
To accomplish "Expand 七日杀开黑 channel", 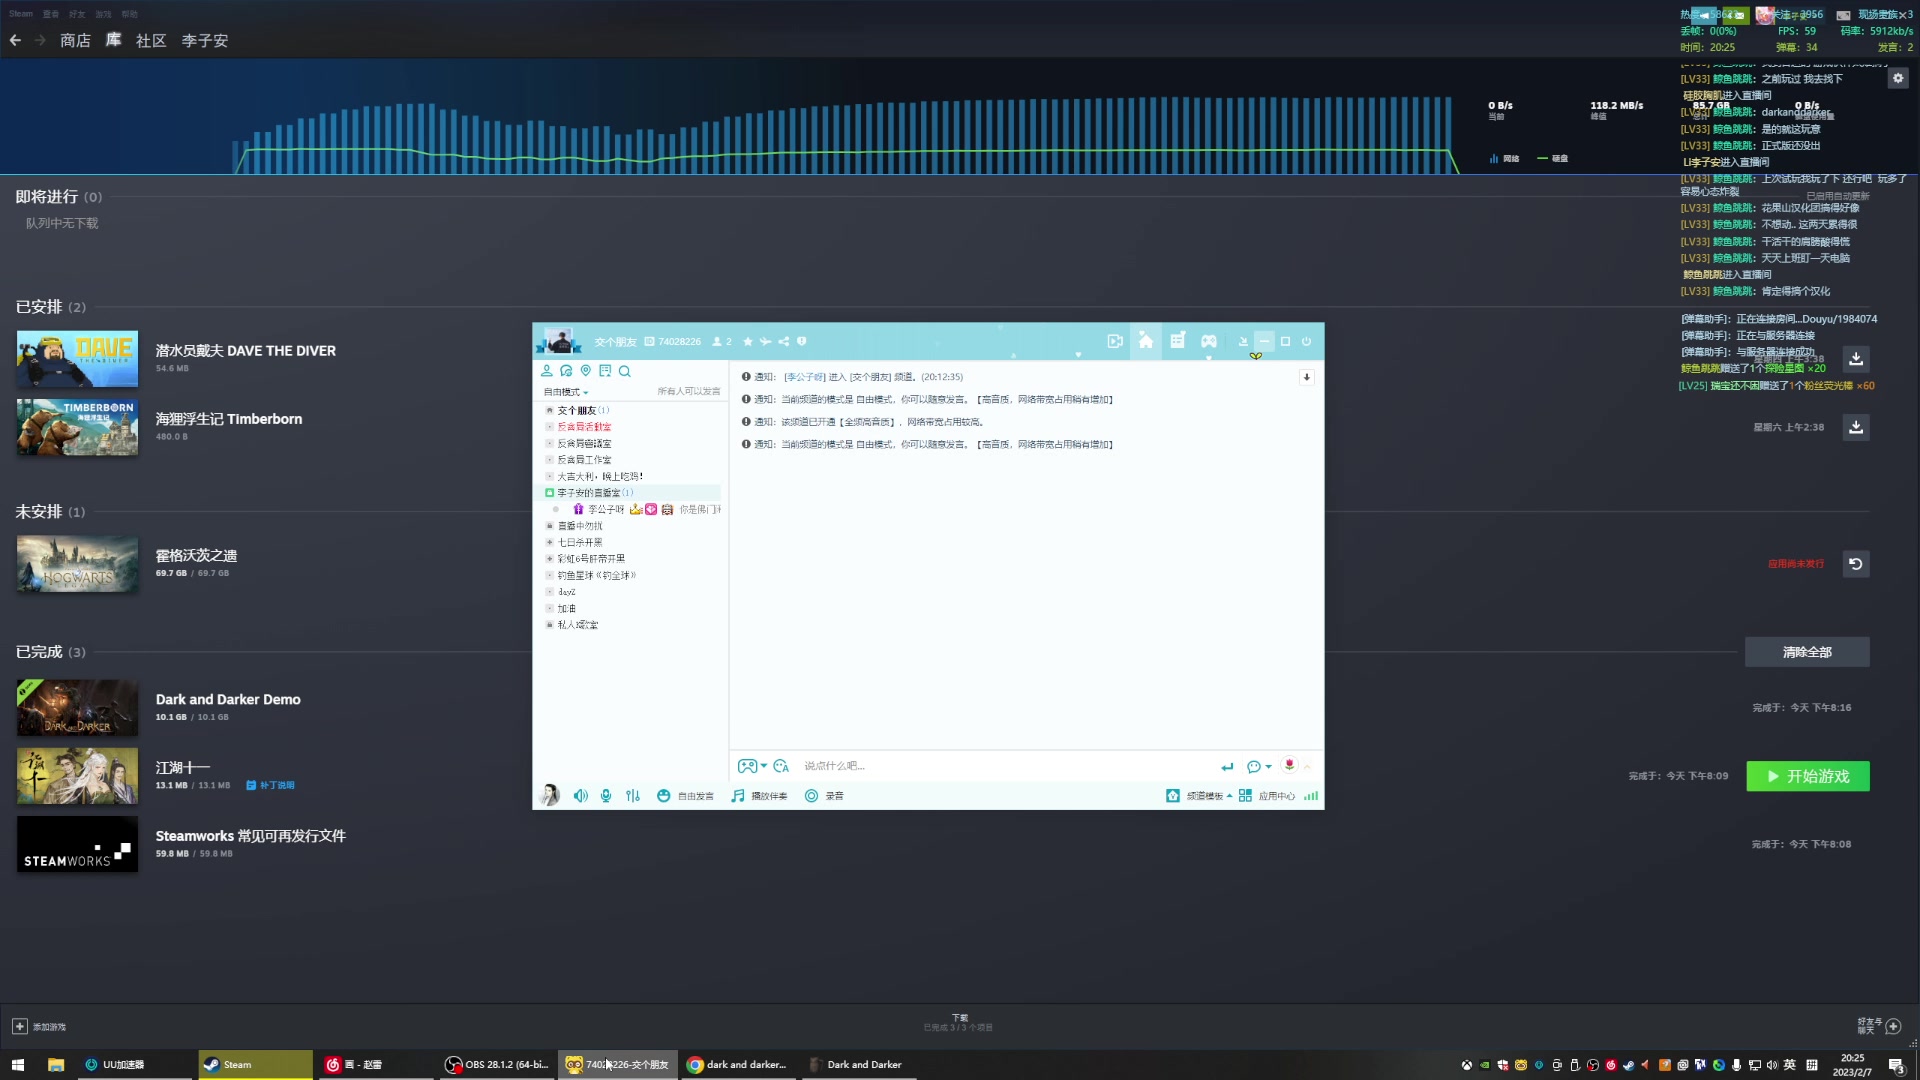I will (x=549, y=542).
